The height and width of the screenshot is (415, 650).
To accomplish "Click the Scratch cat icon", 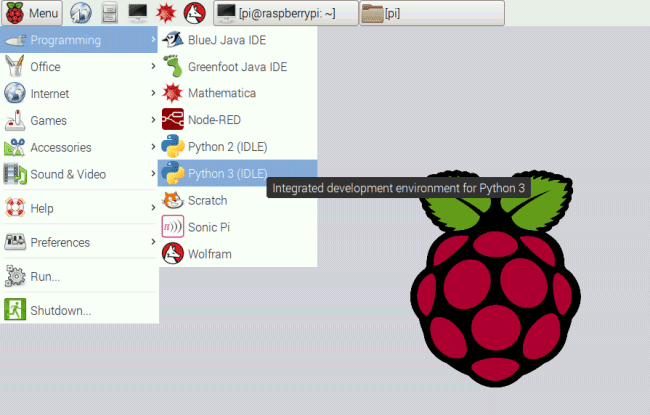I will pyautogui.click(x=172, y=200).
